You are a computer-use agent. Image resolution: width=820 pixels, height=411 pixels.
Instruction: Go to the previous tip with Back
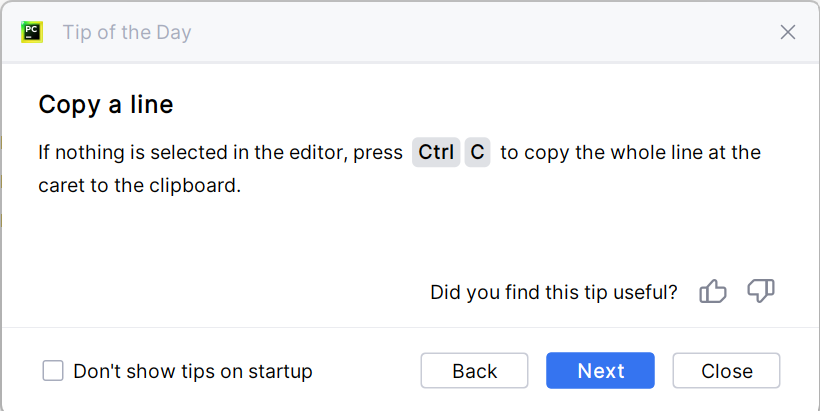coord(474,371)
